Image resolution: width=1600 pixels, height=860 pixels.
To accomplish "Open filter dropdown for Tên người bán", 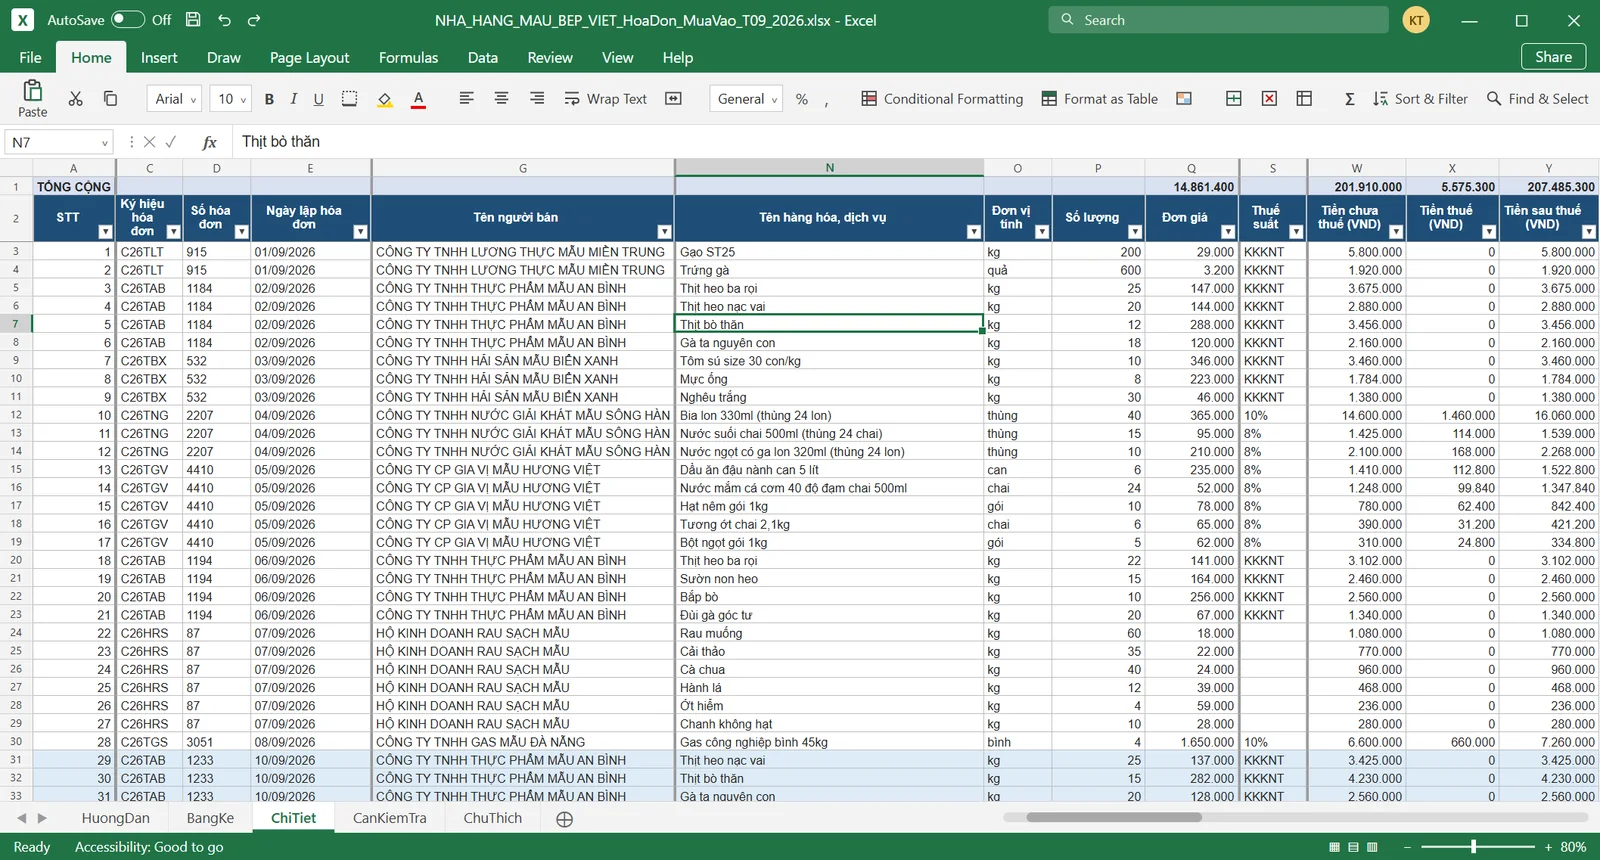I will (664, 232).
